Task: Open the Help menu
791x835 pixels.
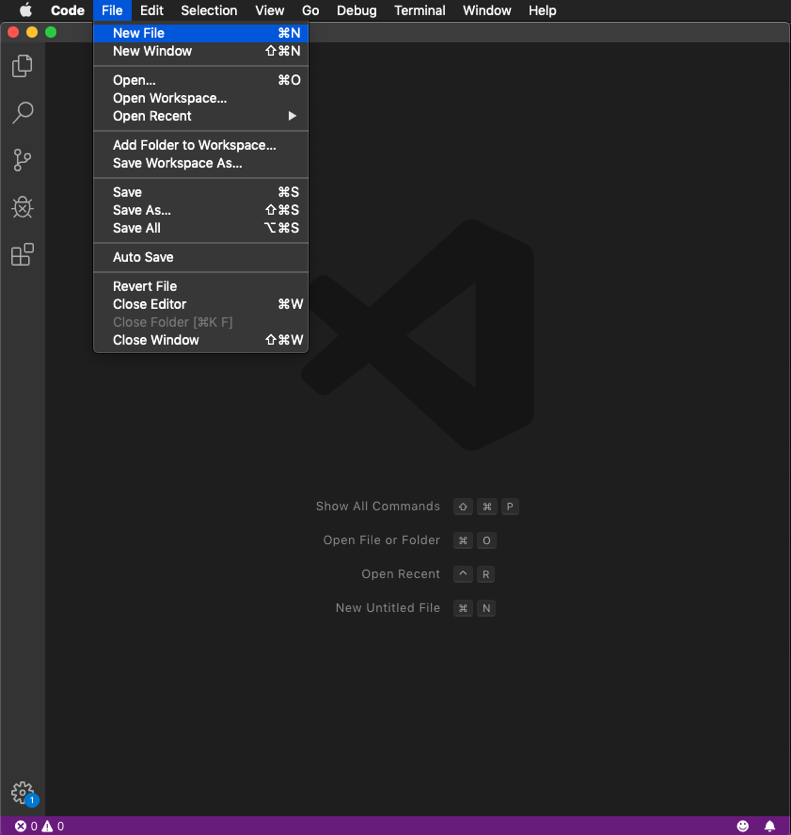Action: (x=542, y=10)
